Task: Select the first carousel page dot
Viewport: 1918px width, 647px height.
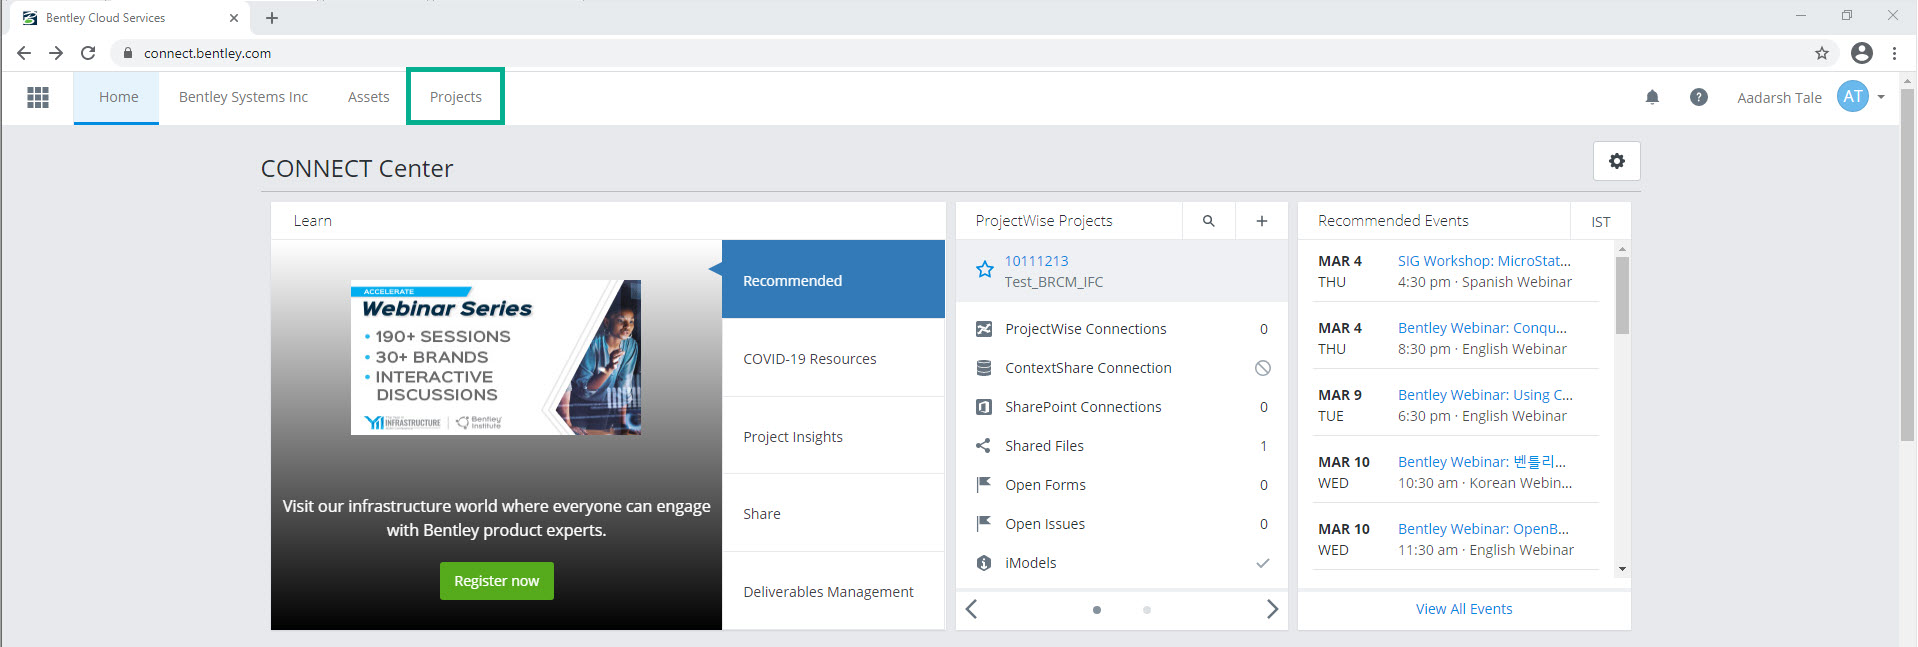Action: pos(1097,610)
